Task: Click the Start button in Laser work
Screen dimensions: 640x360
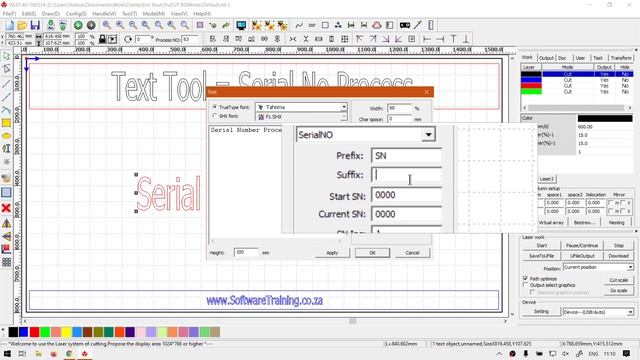Action: (542, 245)
